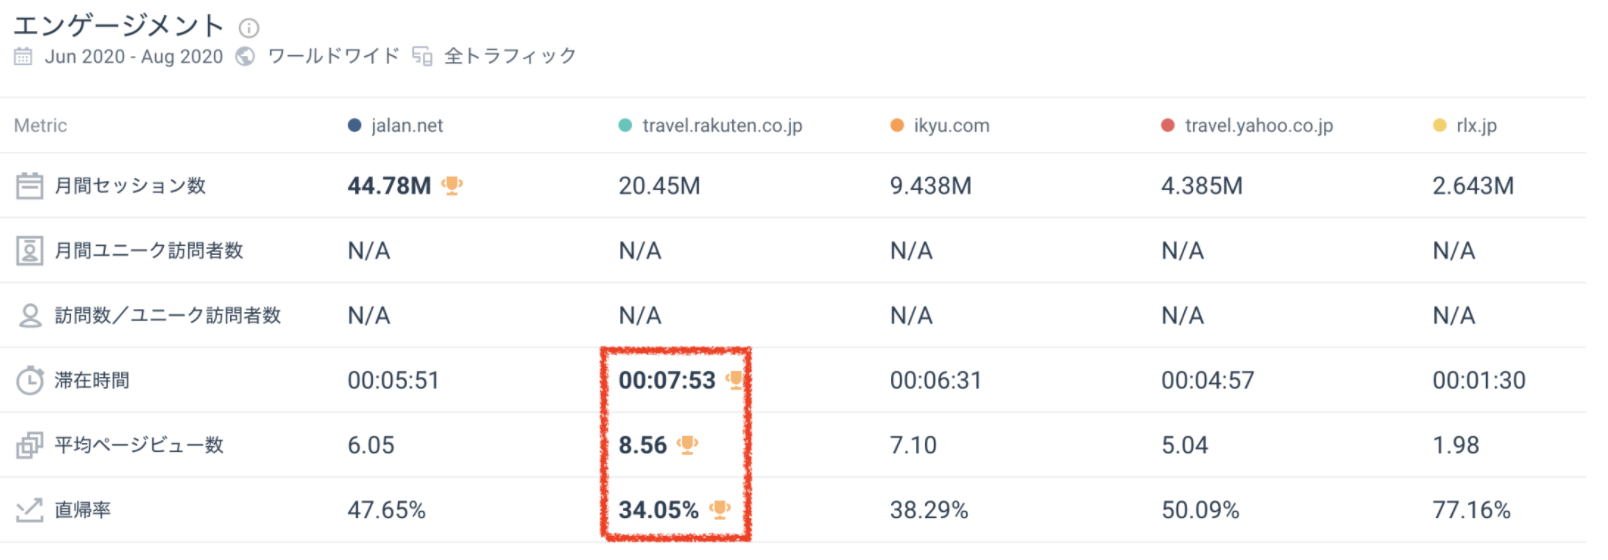Image resolution: width=1608 pixels, height=560 pixels.
Task: Select the rlx.jp column header
Action: click(1476, 126)
